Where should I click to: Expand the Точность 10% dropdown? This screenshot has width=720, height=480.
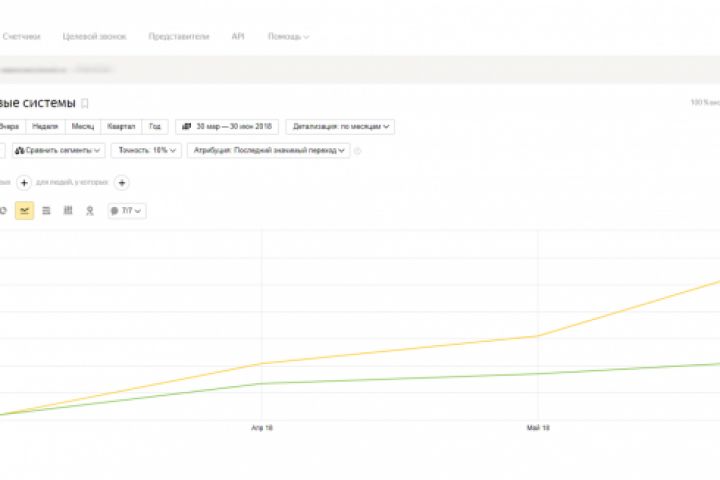(x=147, y=150)
